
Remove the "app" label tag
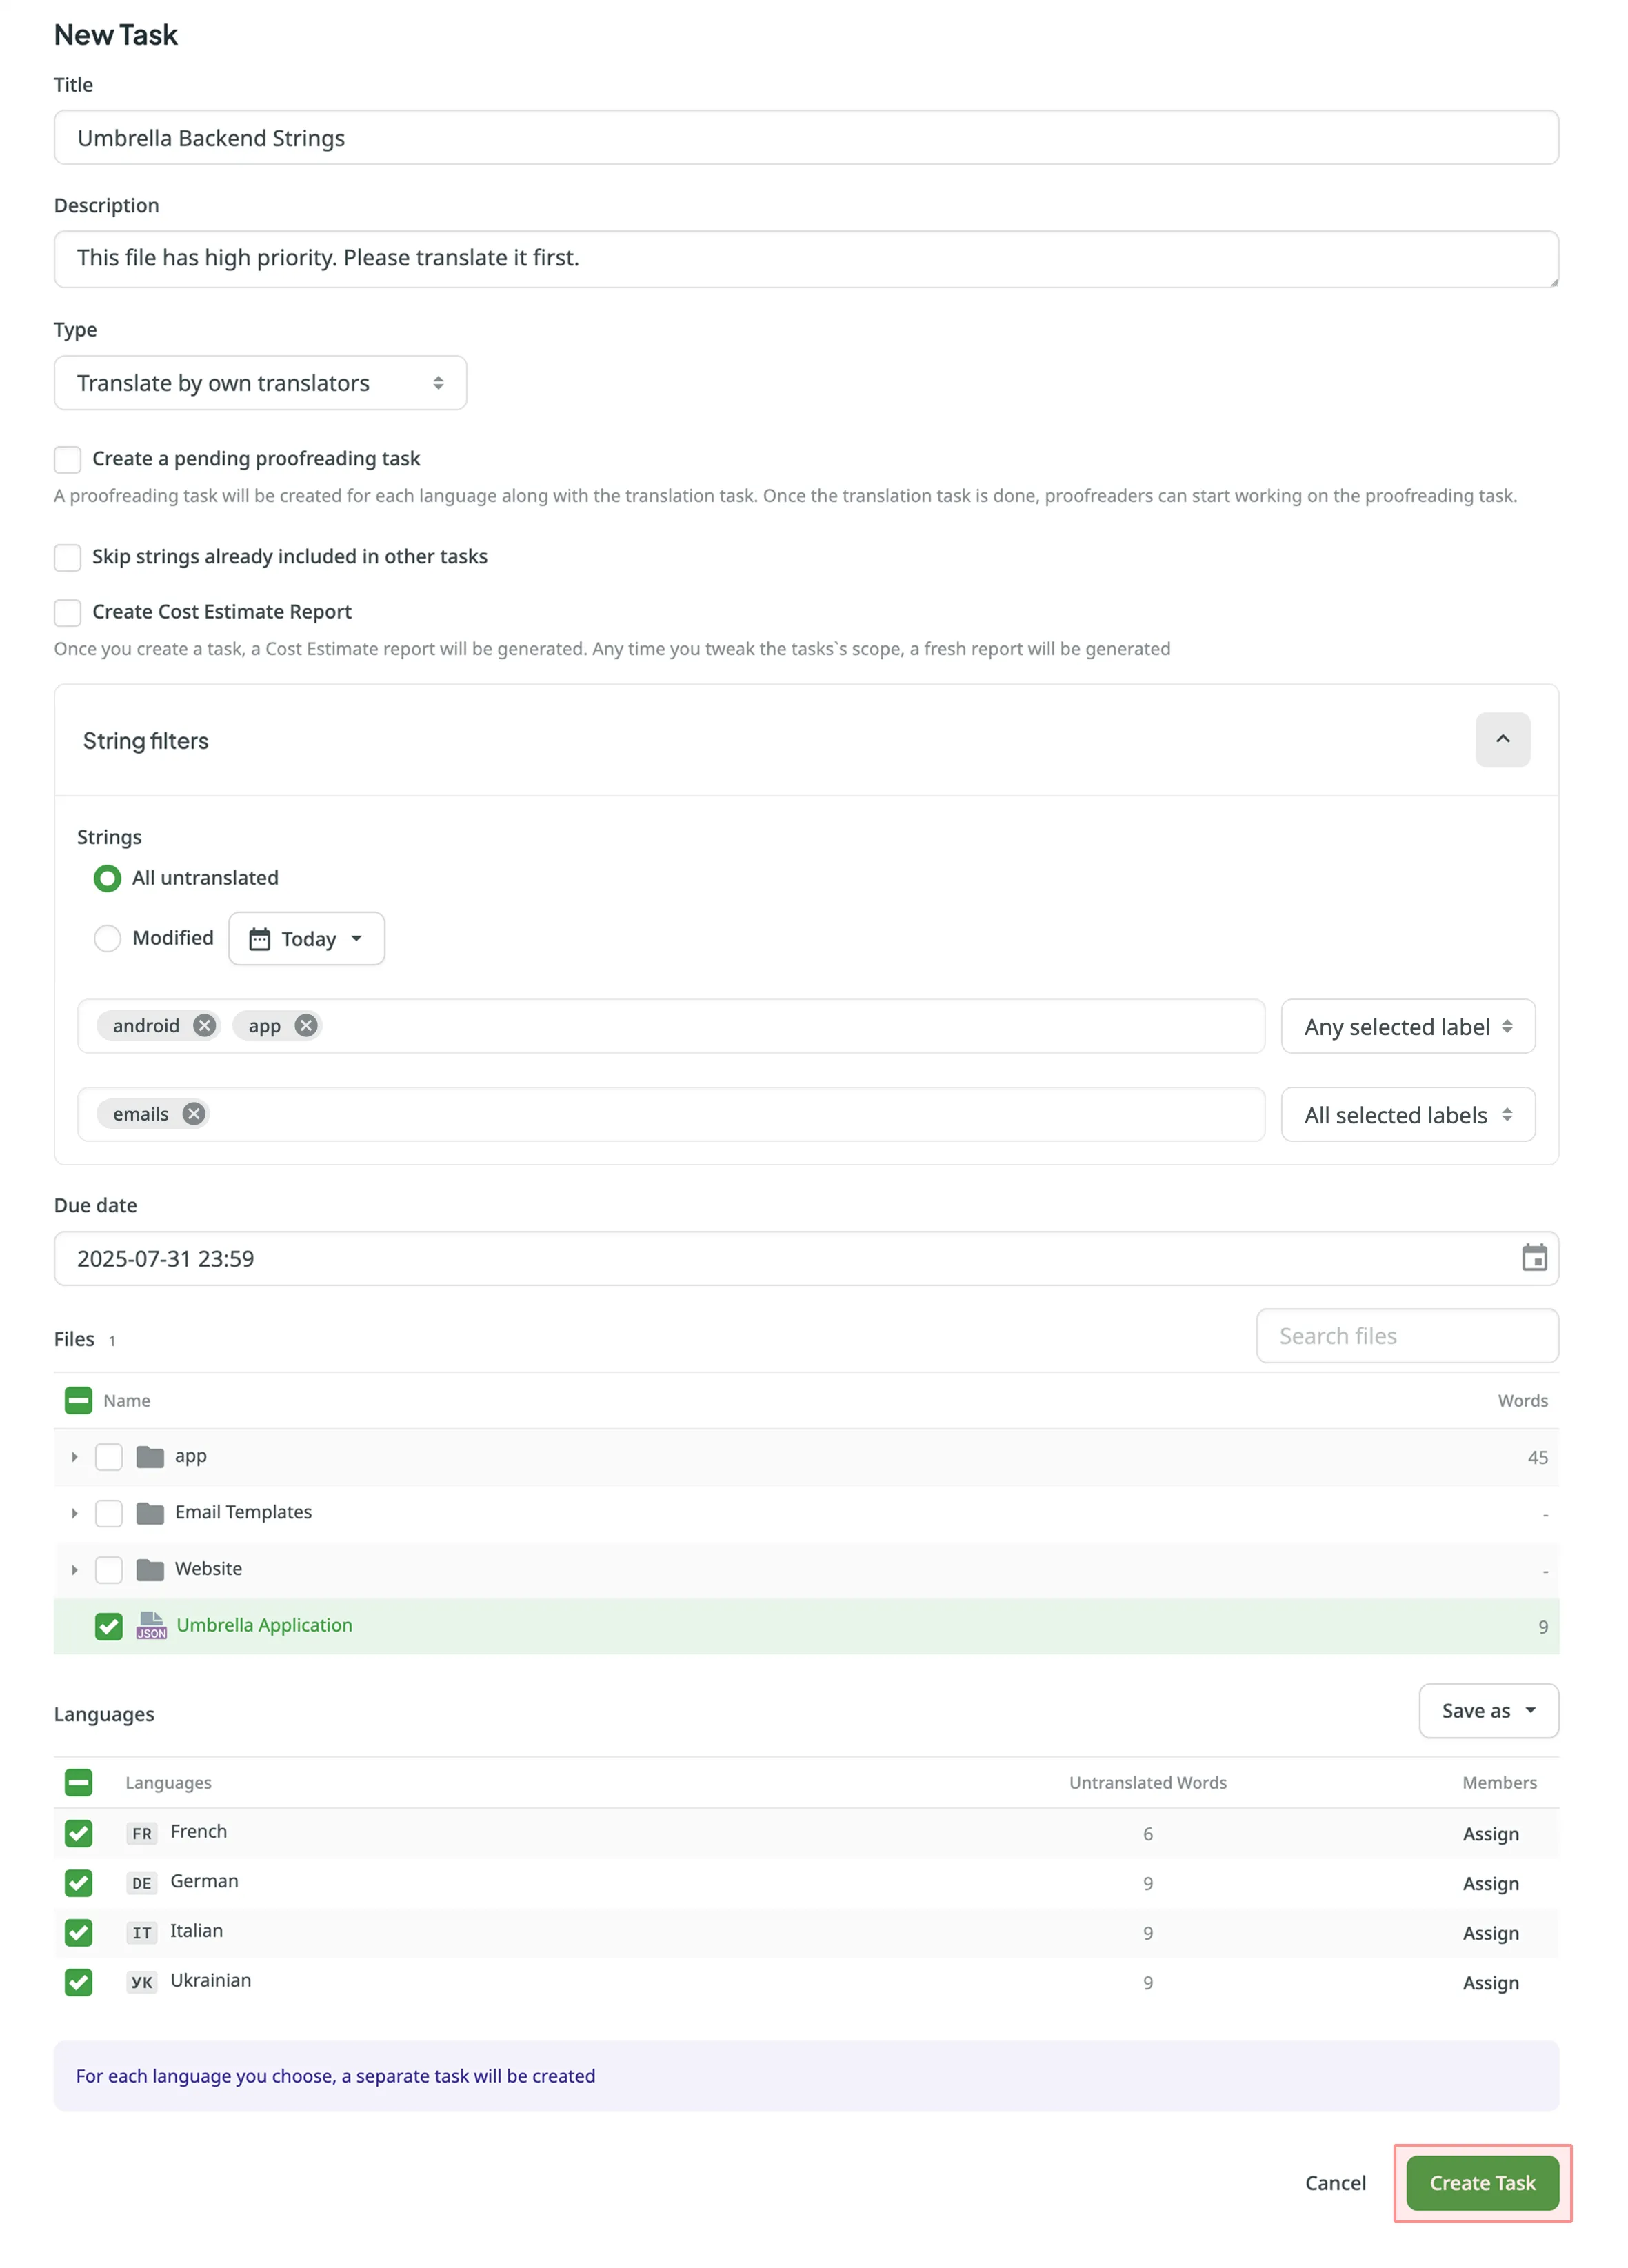coord(305,1025)
